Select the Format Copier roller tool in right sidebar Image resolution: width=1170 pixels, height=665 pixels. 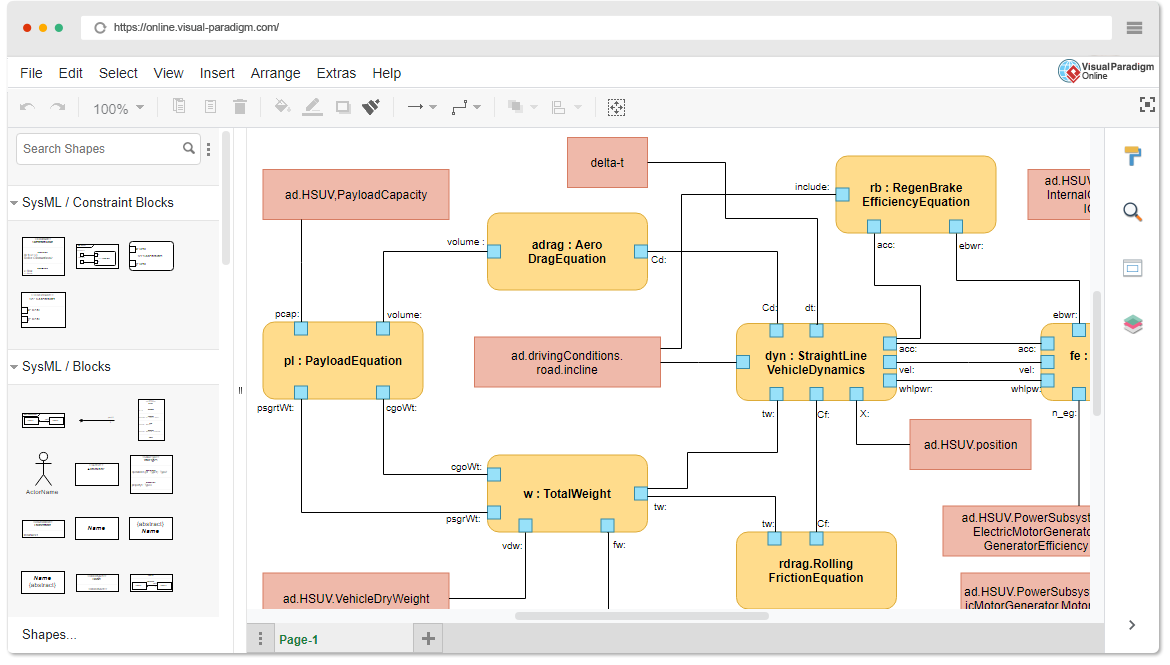pyautogui.click(x=1133, y=155)
